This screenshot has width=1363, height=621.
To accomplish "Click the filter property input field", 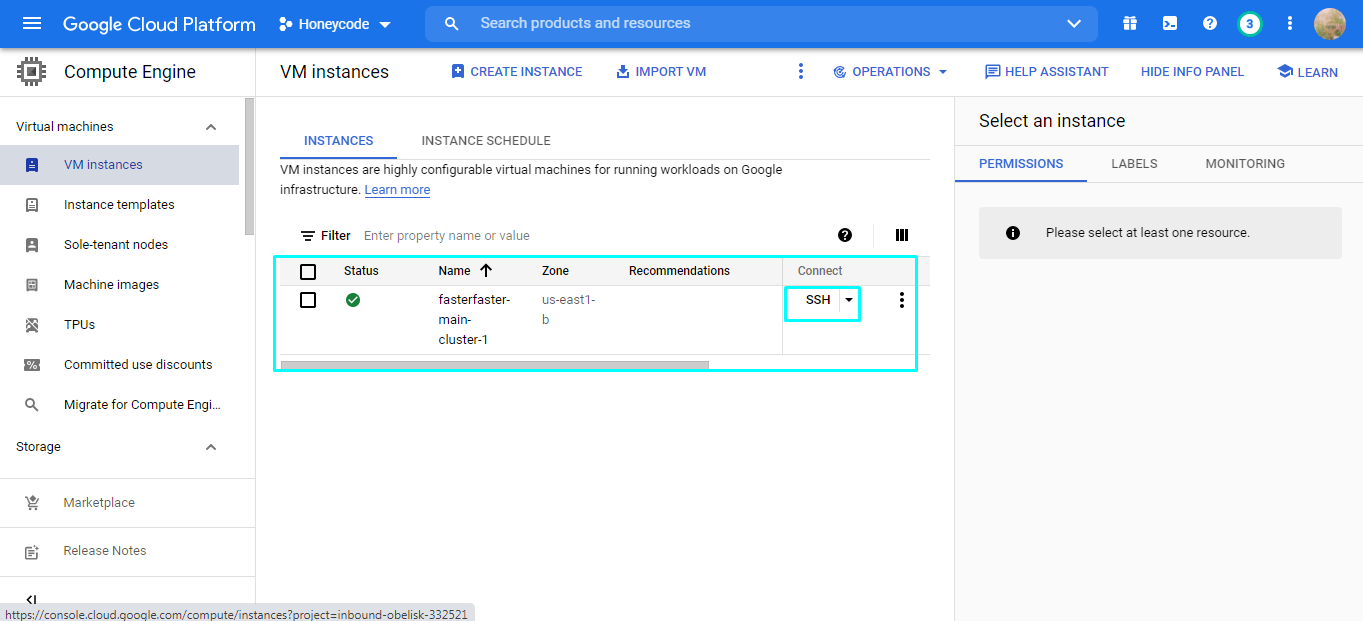I will [x=590, y=236].
